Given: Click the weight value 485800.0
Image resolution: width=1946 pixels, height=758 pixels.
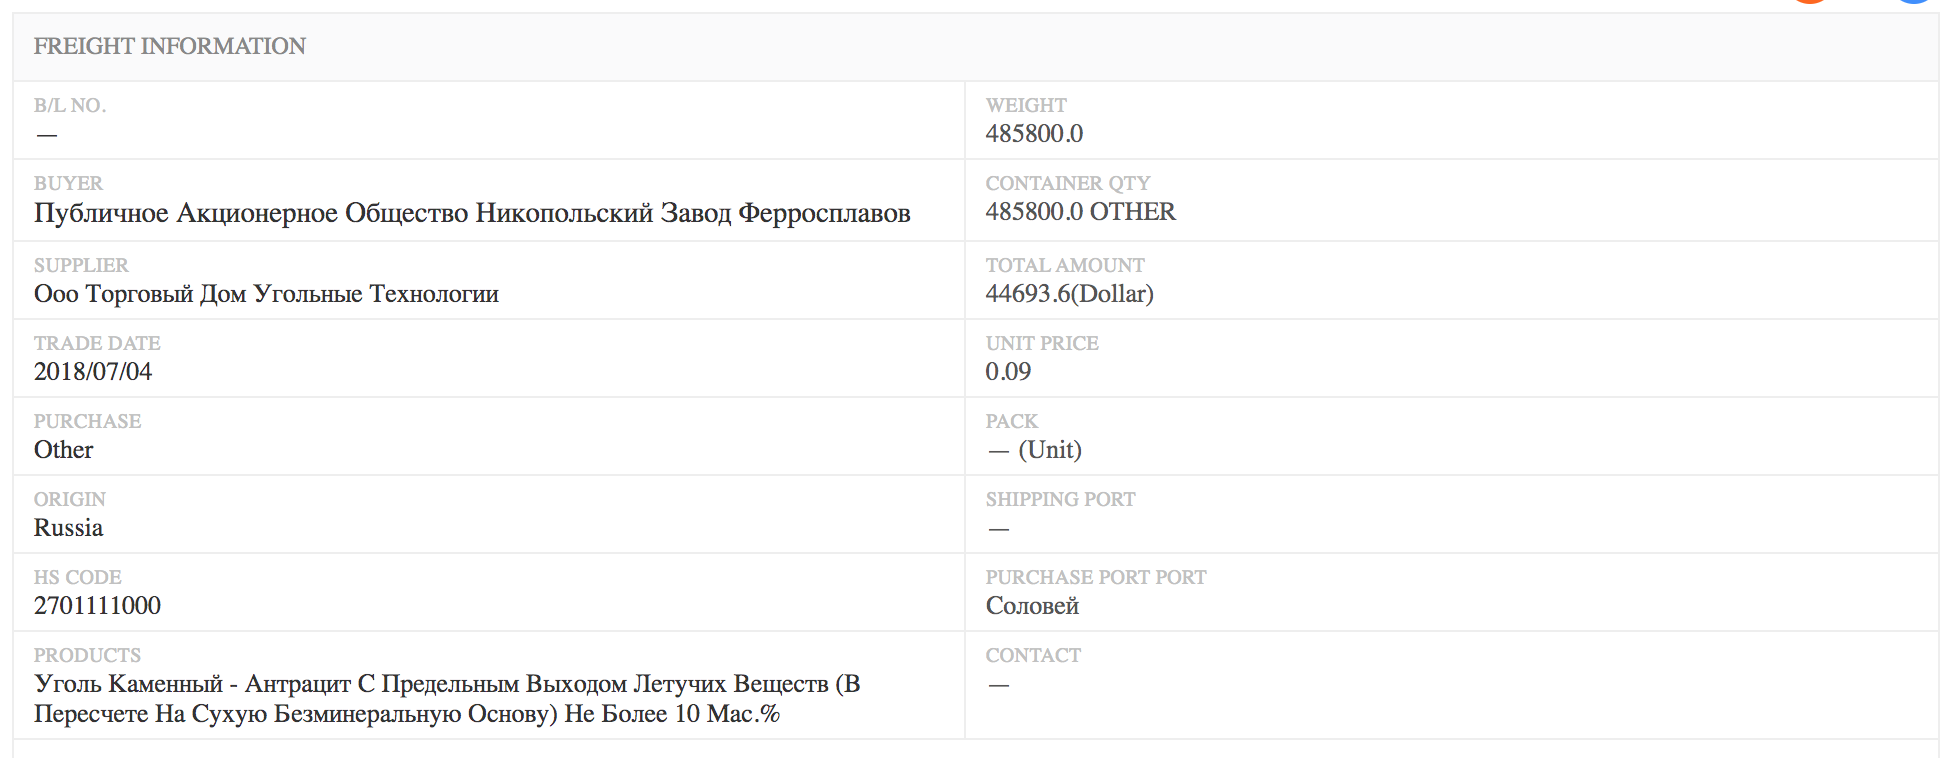Looking at the screenshot, I should point(1034,134).
